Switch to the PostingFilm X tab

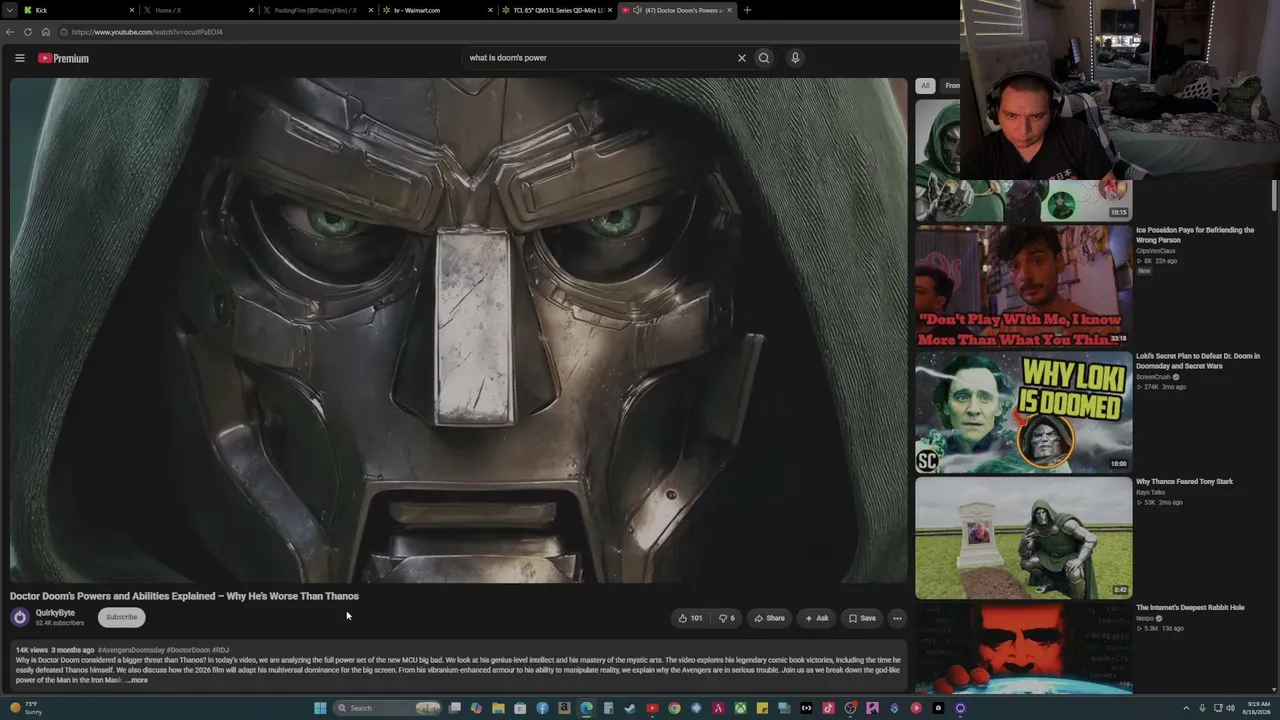(317, 10)
